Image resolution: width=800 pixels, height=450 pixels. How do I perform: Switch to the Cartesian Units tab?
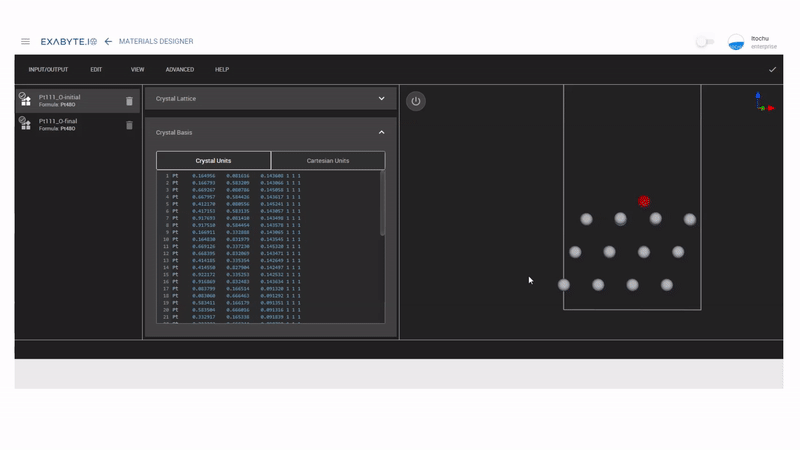coord(328,160)
